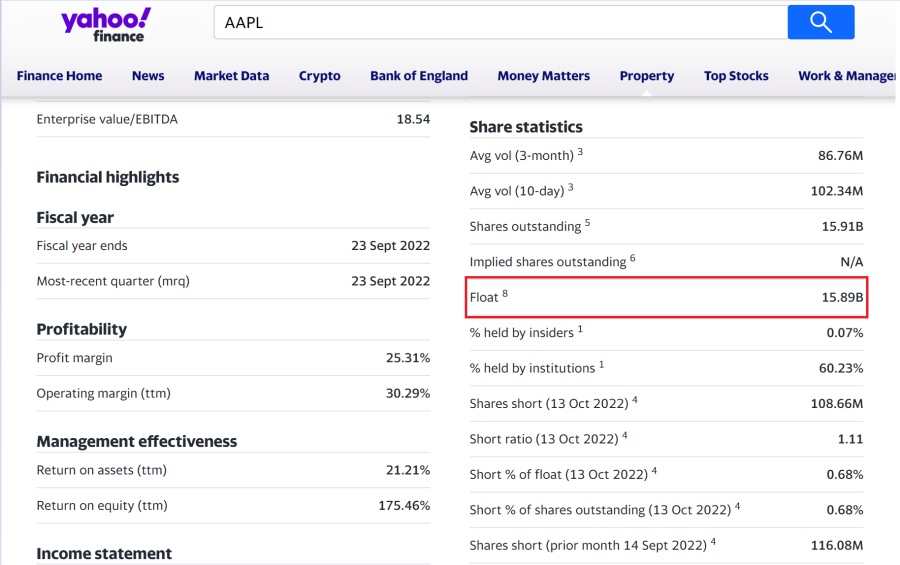Click the Shares outstanding label with footnote 5
Viewport: 900px width, 565px height.
click(530, 226)
